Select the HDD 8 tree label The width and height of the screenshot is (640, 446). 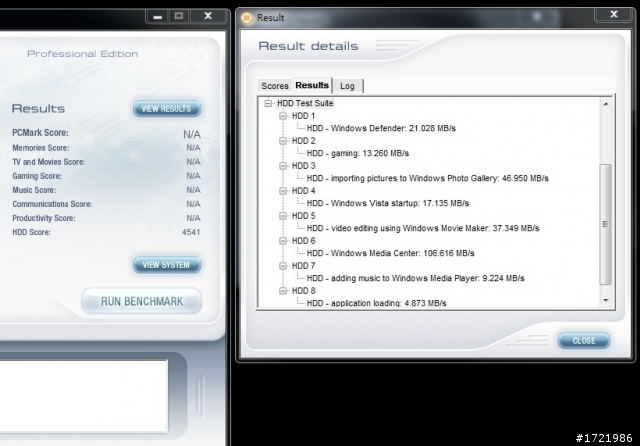point(303,291)
